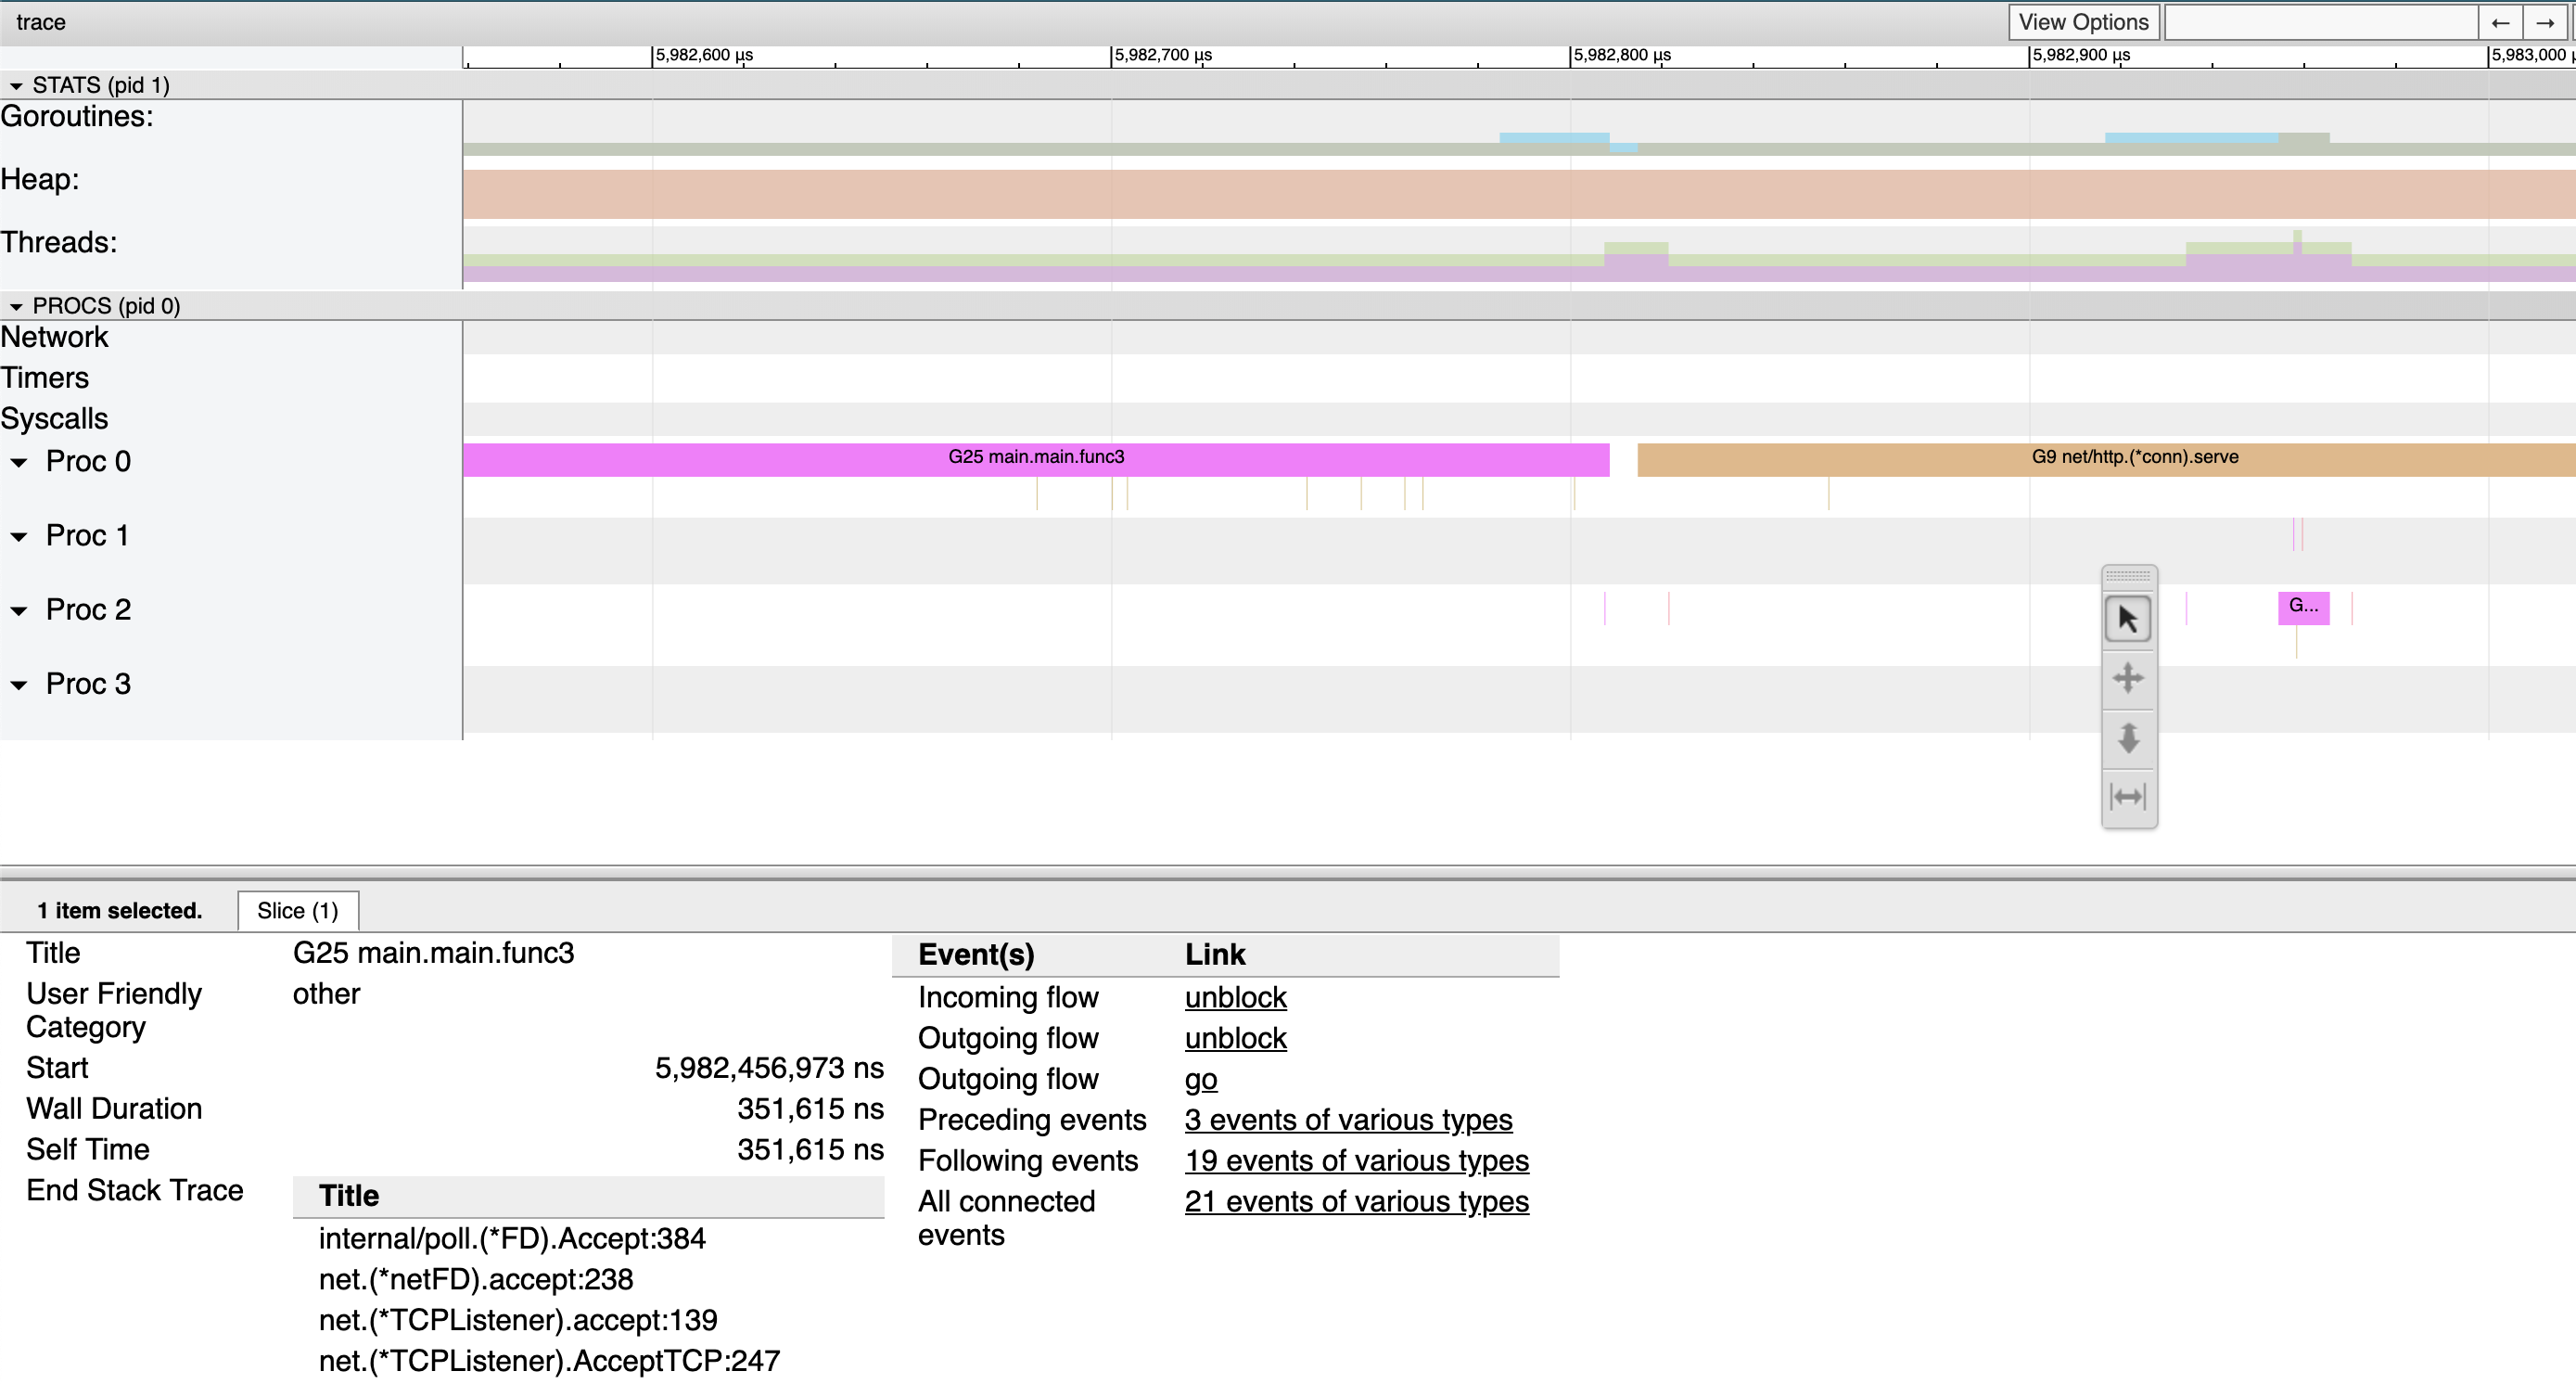Collapse the Proc 3 track
Viewport: 2576px width, 1384px height.
[x=19, y=685]
